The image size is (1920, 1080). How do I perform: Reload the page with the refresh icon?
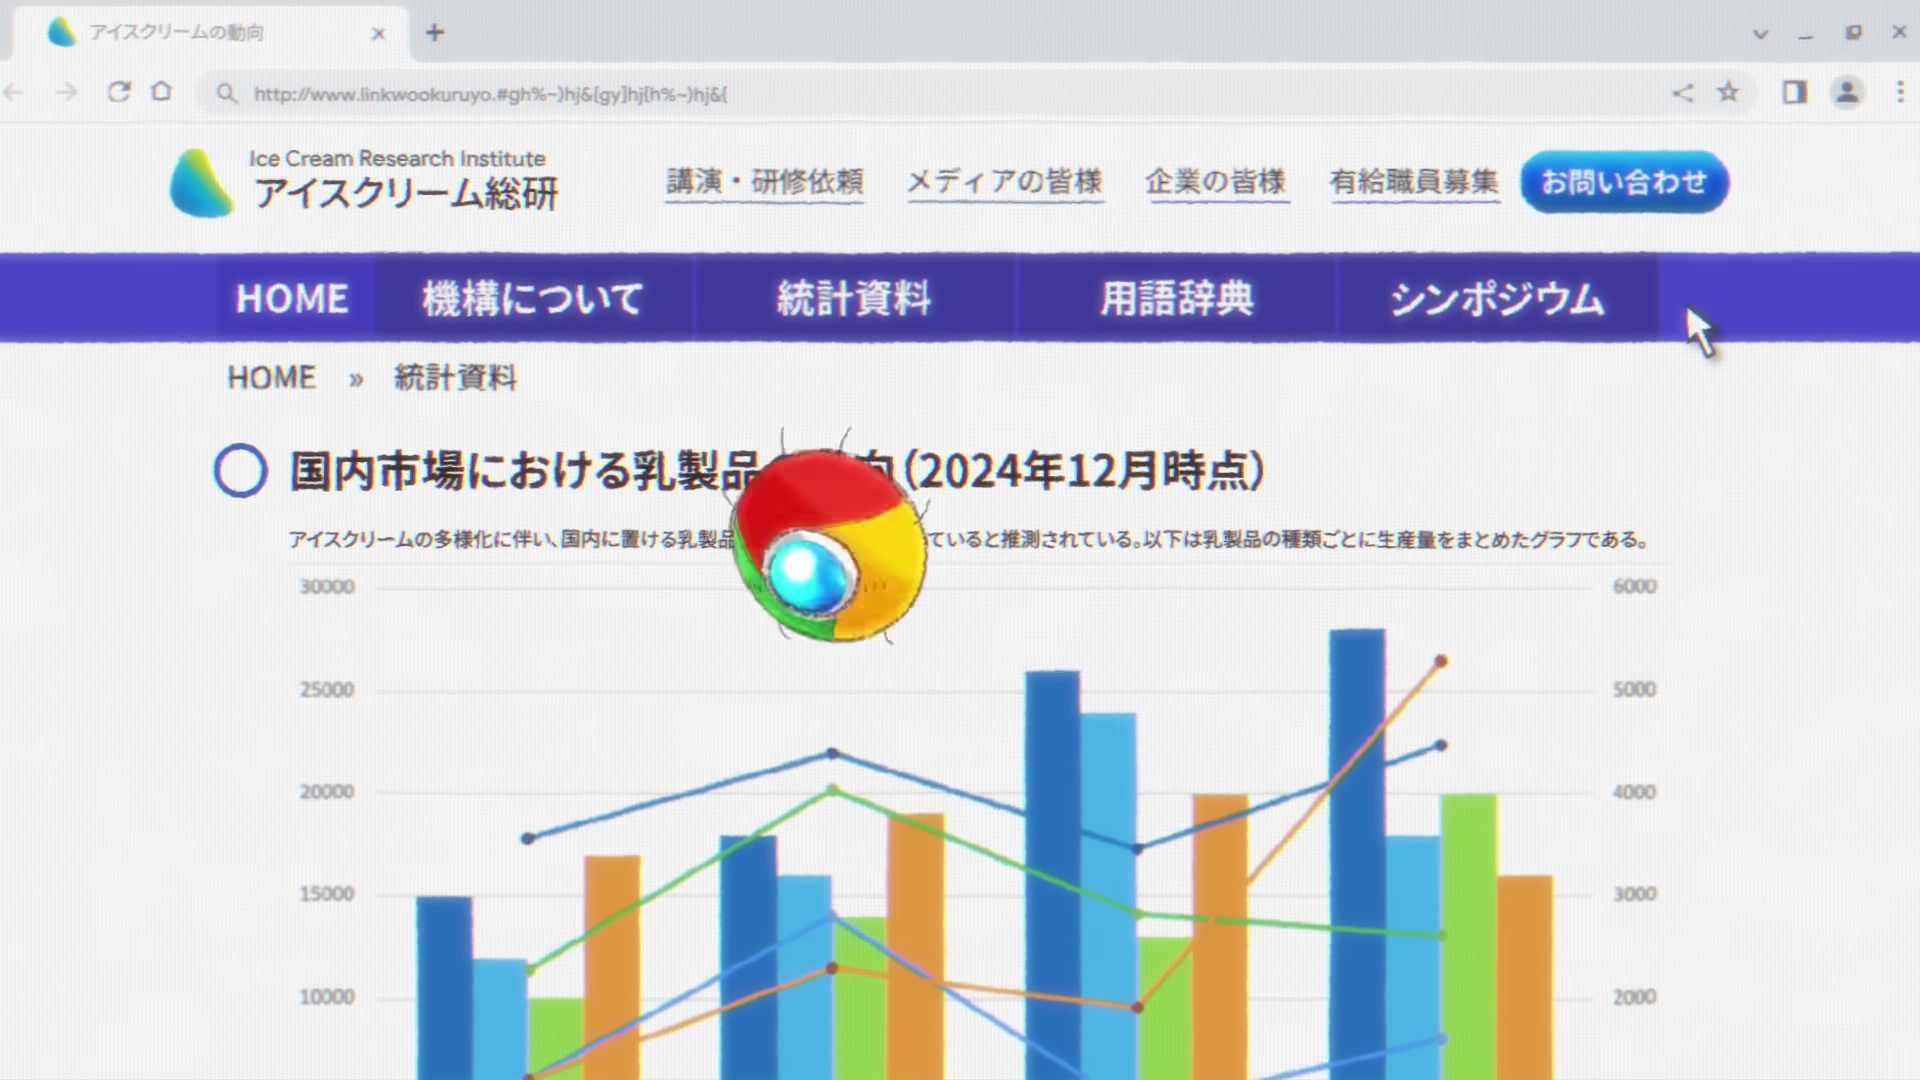pyautogui.click(x=119, y=92)
